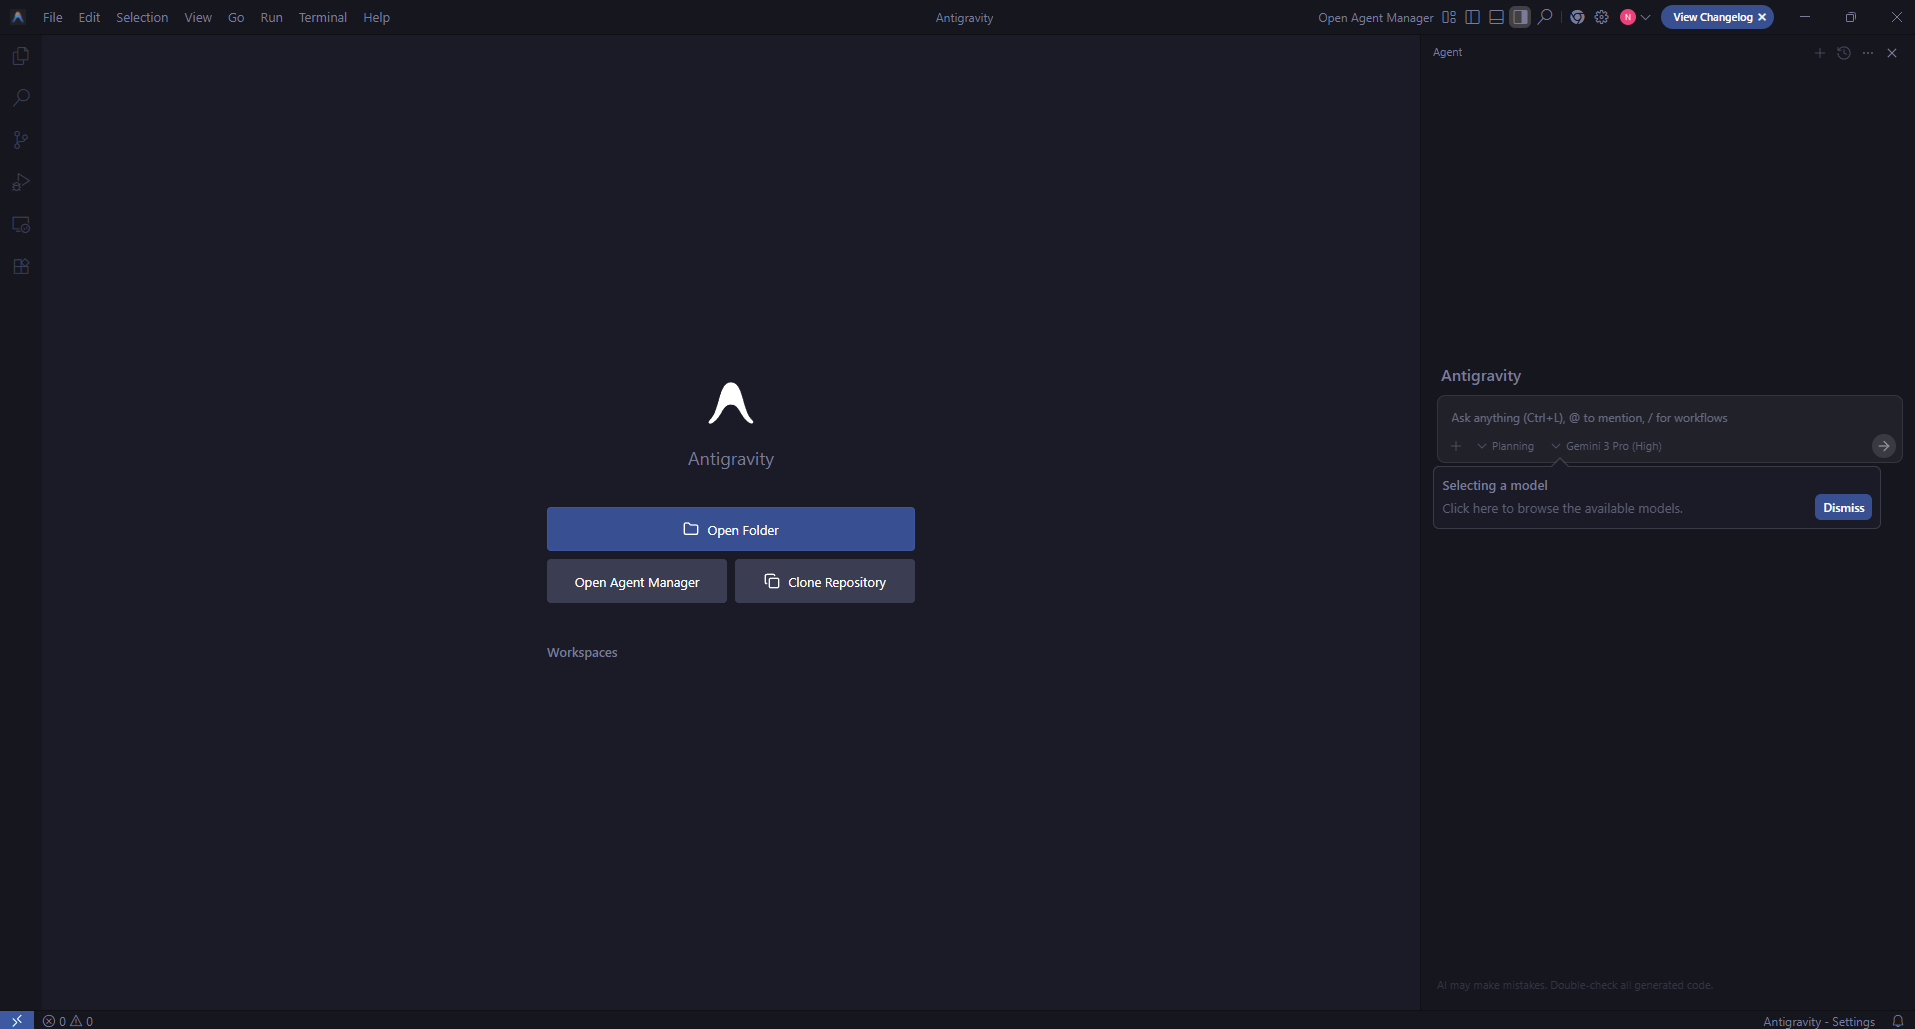The height and width of the screenshot is (1029, 1915).
Task: Open the Search view in the sidebar
Action: tap(22, 97)
